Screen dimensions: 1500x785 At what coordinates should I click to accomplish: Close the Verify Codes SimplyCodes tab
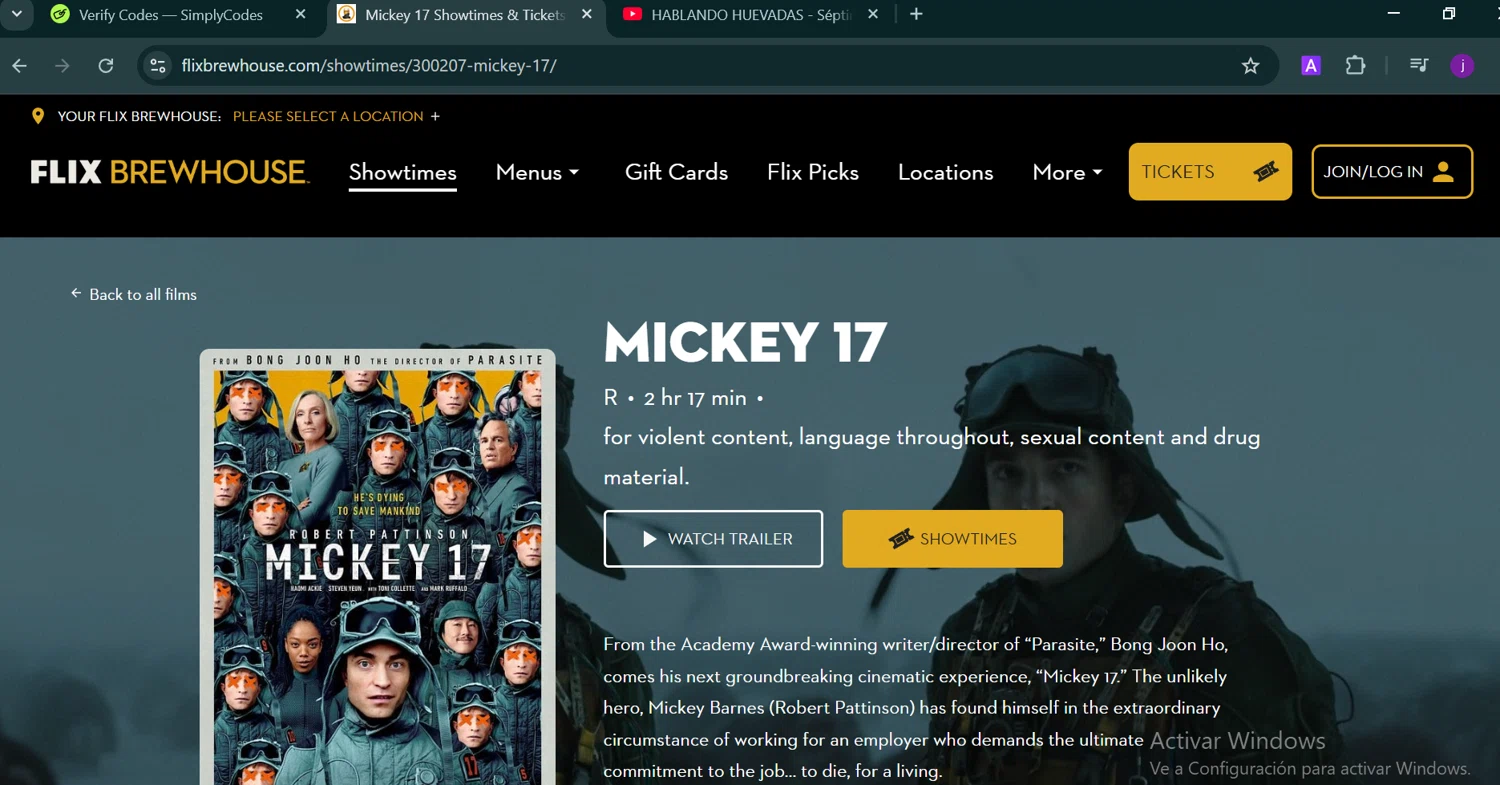[301, 15]
